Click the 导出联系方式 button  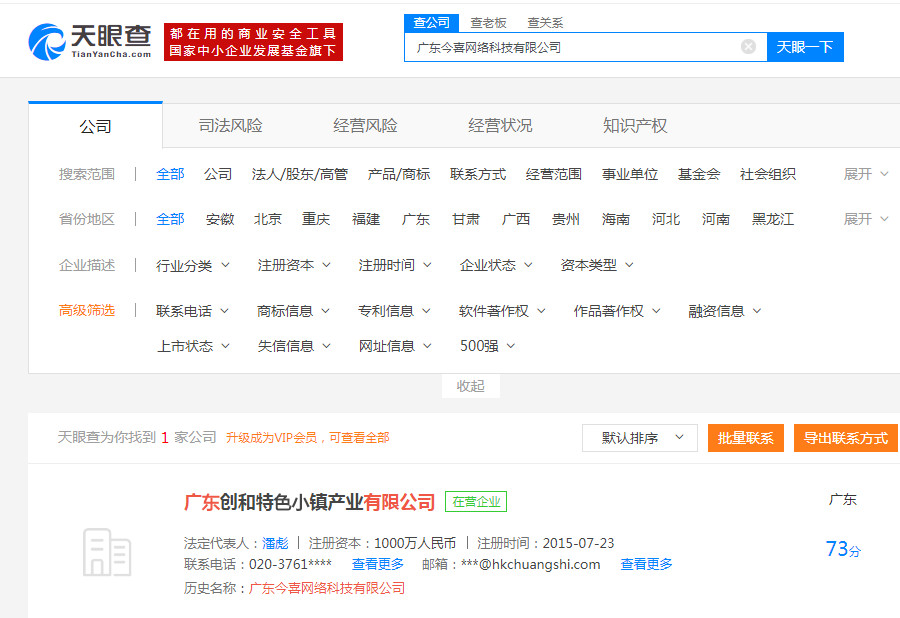846,438
